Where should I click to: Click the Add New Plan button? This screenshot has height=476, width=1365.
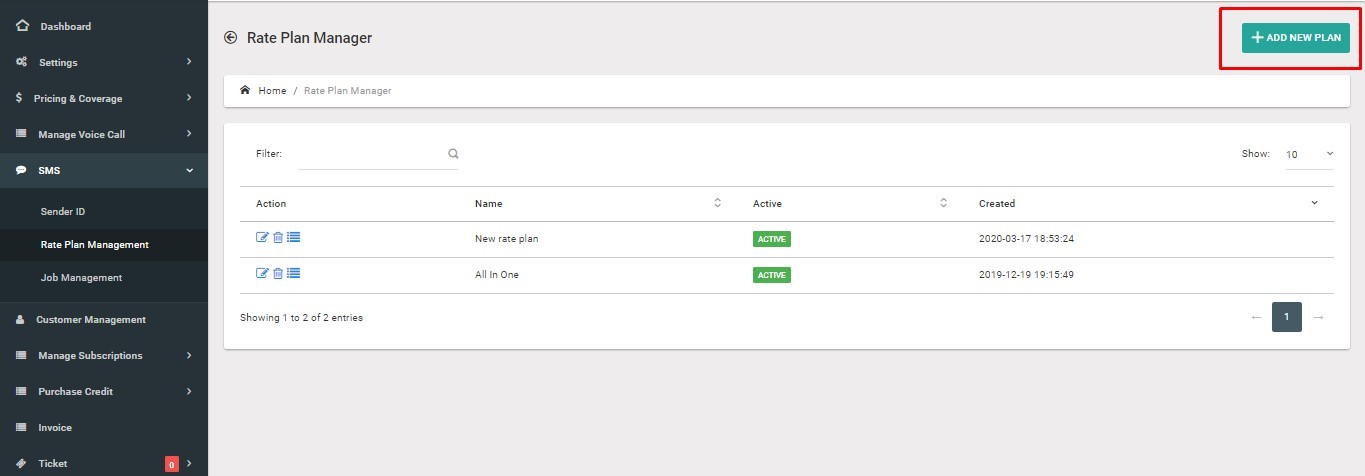pyautogui.click(x=1295, y=37)
